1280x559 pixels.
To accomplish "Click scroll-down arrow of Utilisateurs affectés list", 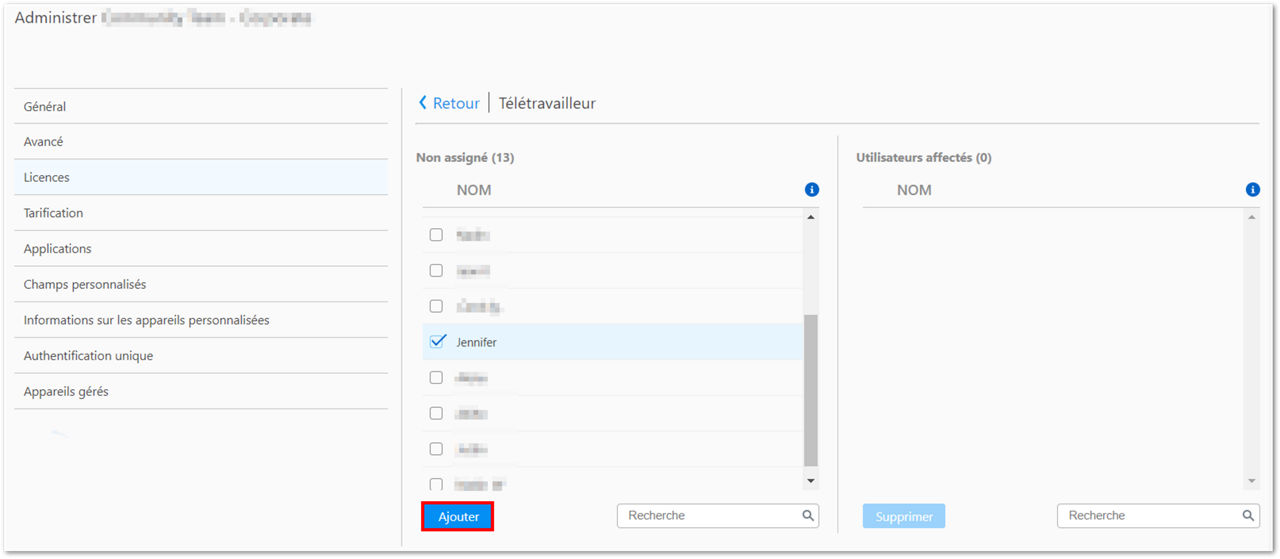I will click(x=1252, y=481).
